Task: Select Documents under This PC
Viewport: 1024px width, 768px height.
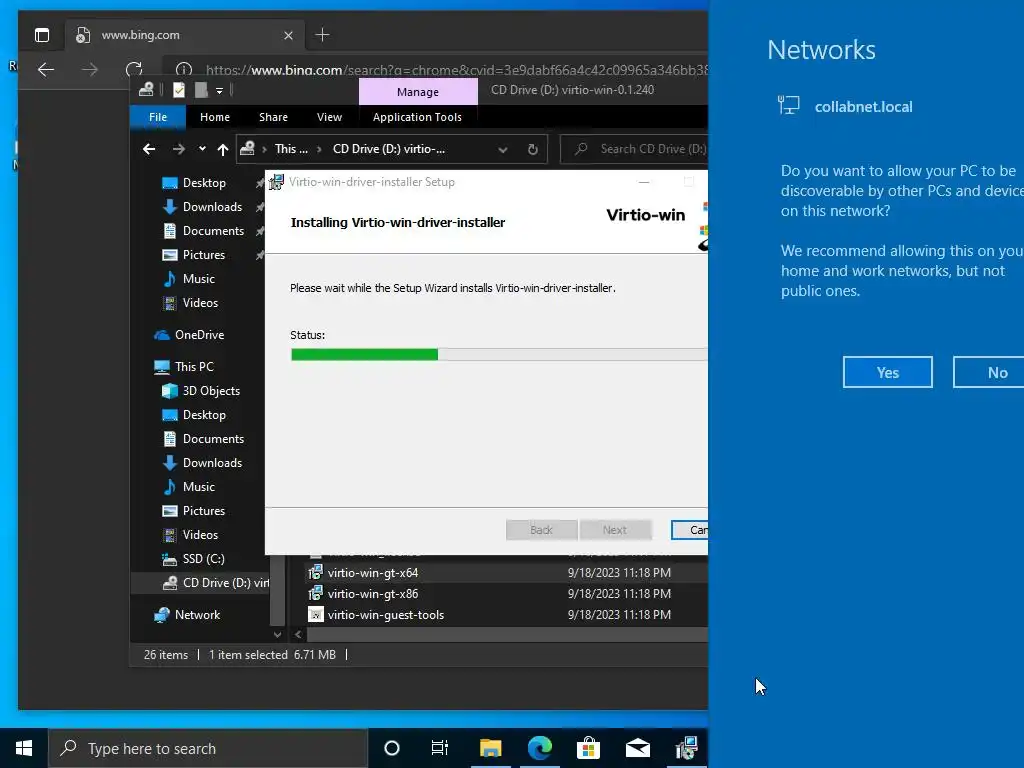Action: point(213,439)
